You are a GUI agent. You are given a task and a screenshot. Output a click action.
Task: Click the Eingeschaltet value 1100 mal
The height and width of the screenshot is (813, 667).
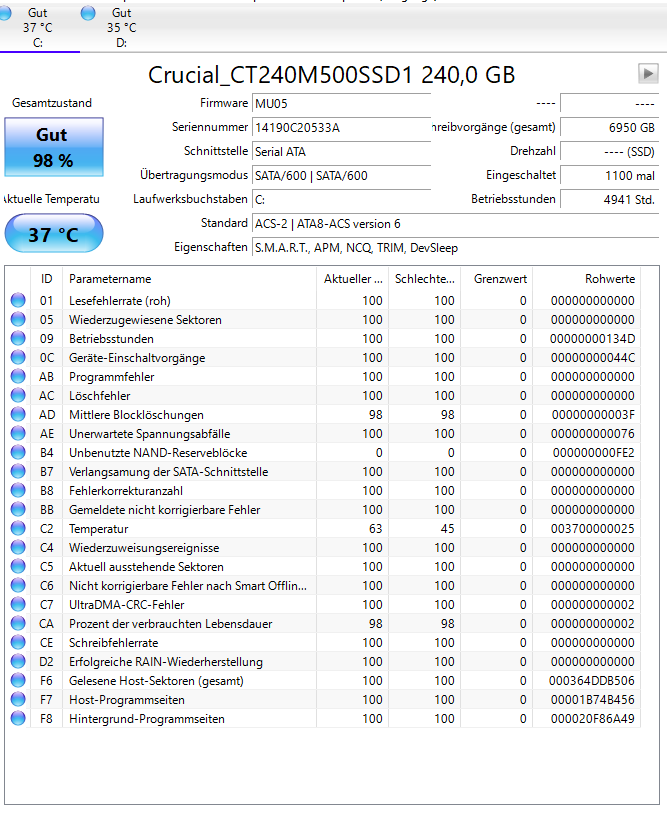point(609,176)
